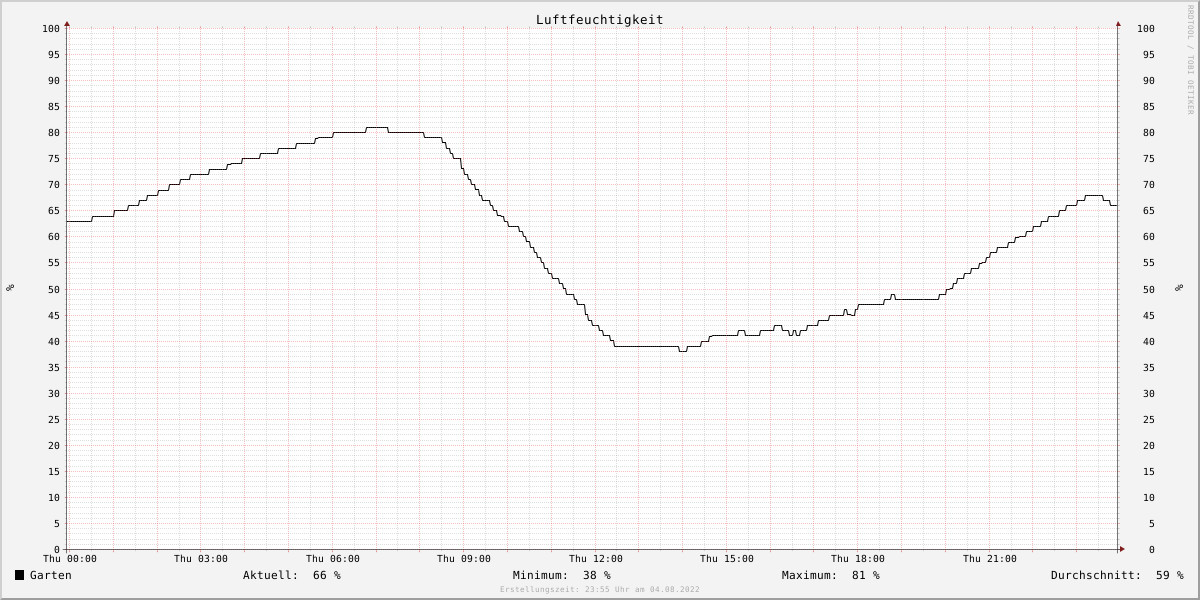Click the Aktuell 66 % value
Screen dimensions: 1200x600
(x=327, y=575)
